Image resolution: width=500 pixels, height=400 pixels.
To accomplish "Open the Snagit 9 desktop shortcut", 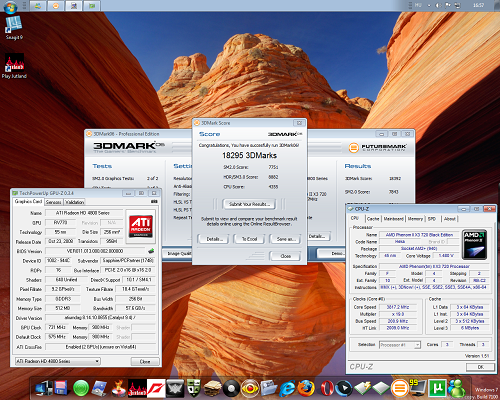I will [14, 28].
